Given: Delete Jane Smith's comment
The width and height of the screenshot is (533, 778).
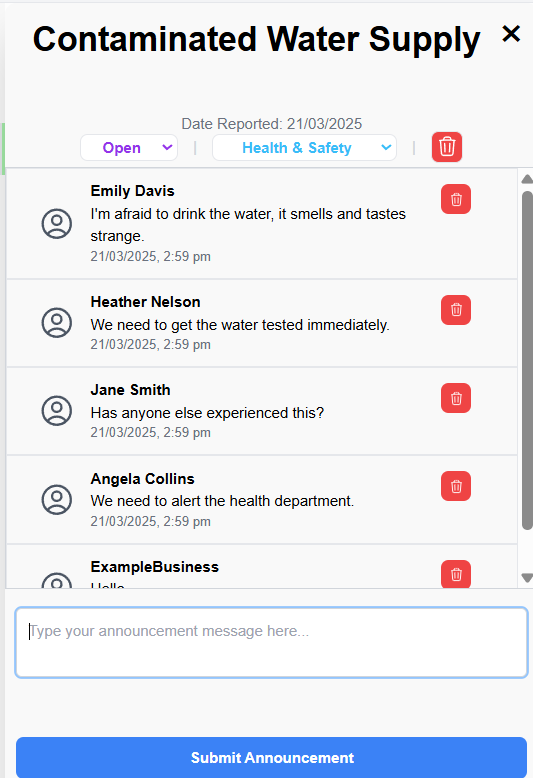Looking at the screenshot, I should click(x=456, y=398).
